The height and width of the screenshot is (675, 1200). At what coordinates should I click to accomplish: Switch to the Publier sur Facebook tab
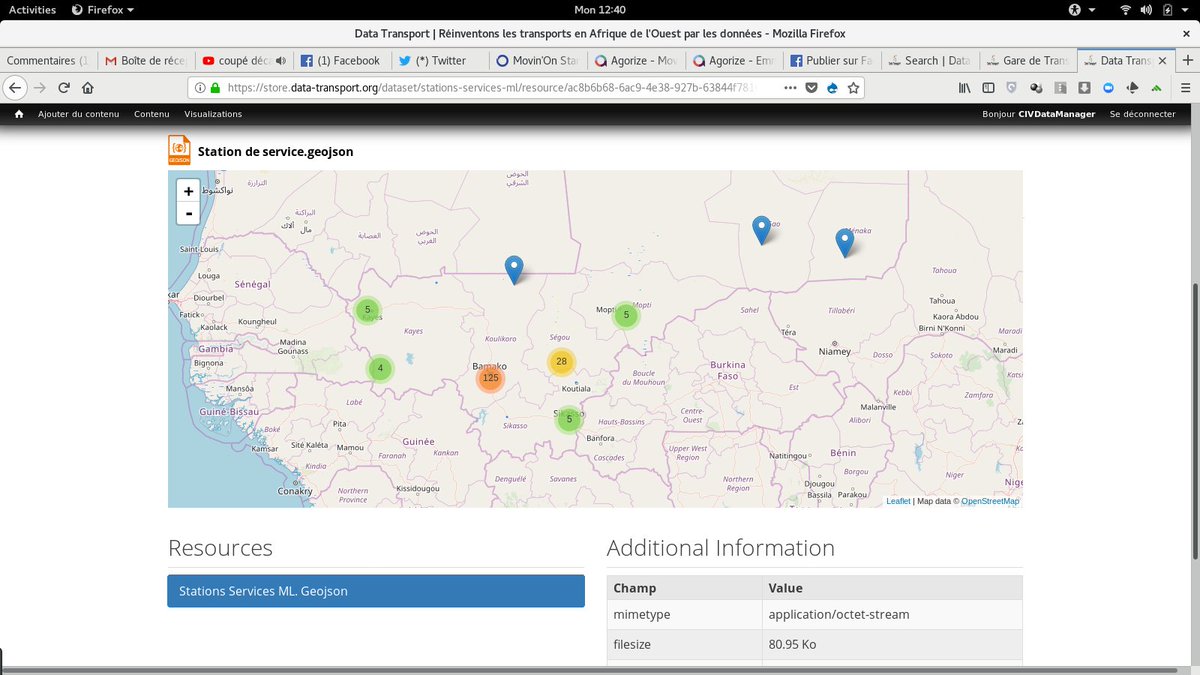(831, 61)
